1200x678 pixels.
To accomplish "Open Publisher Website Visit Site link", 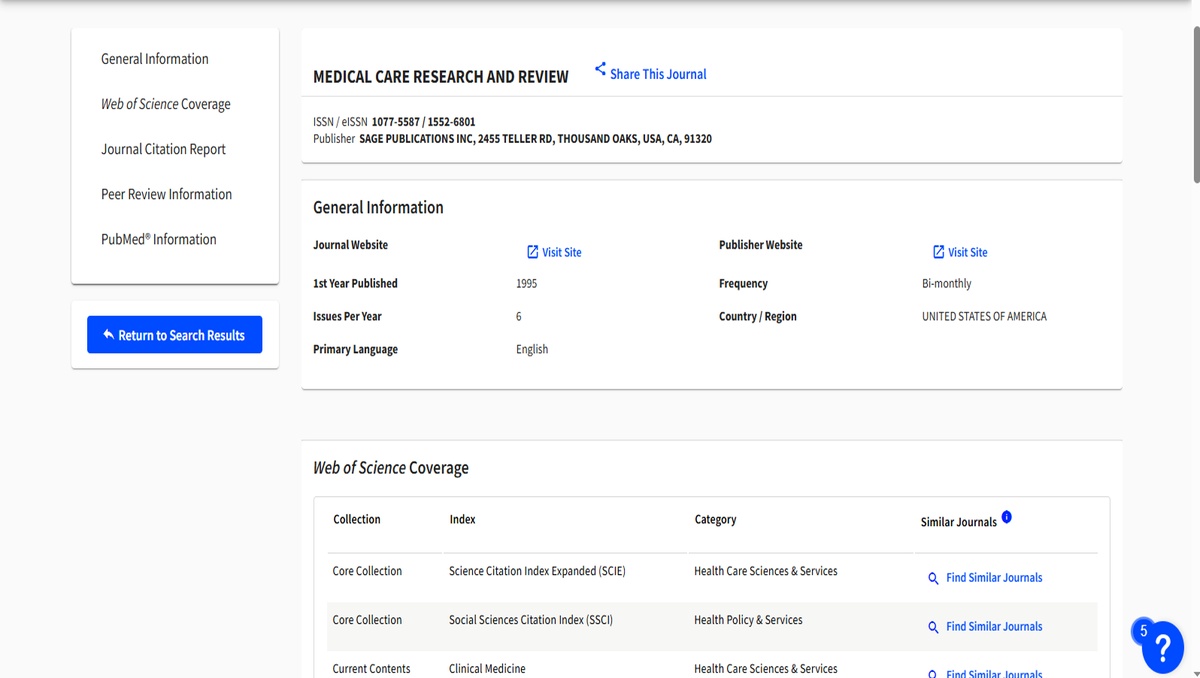I will click(x=967, y=252).
